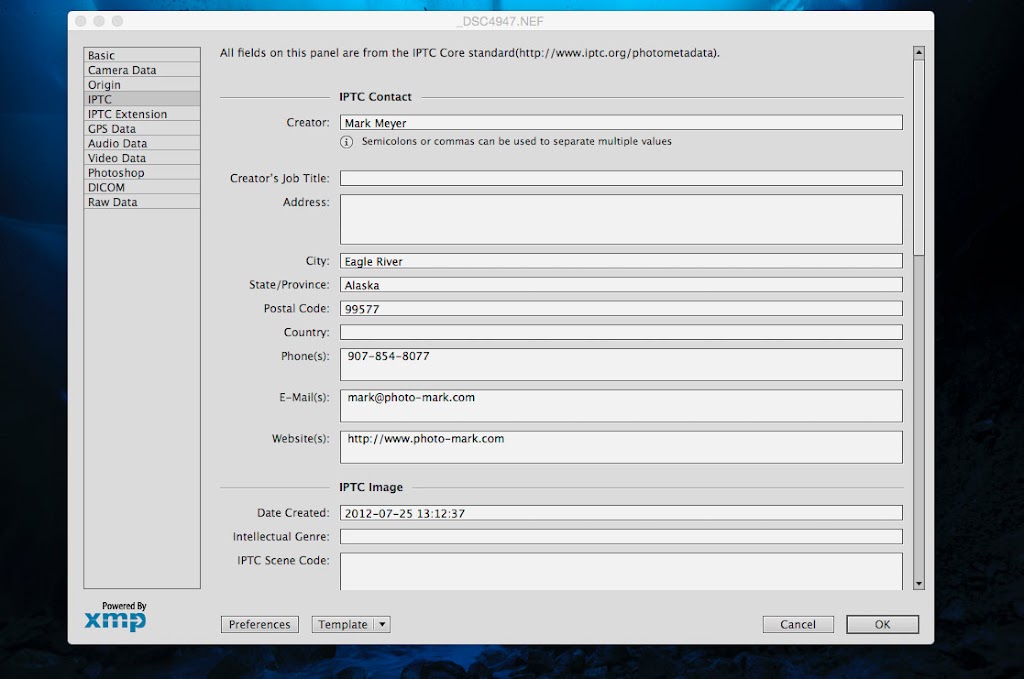Click the Website(s) field
The width and height of the screenshot is (1024, 679).
click(x=621, y=447)
